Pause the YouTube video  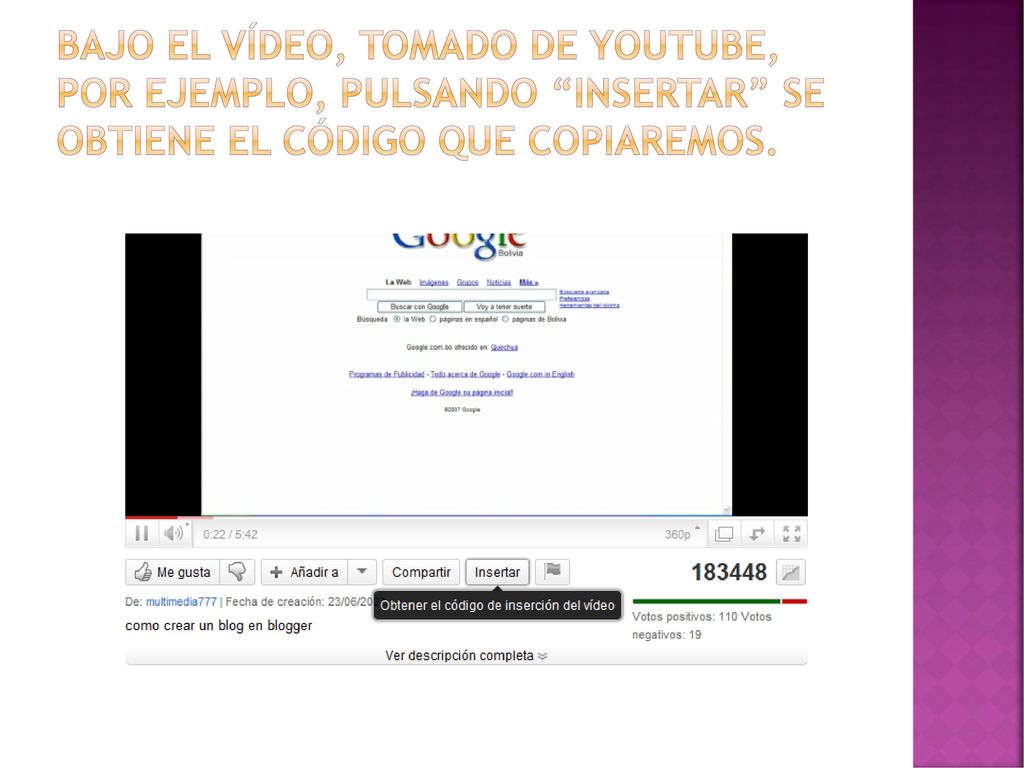tap(142, 534)
